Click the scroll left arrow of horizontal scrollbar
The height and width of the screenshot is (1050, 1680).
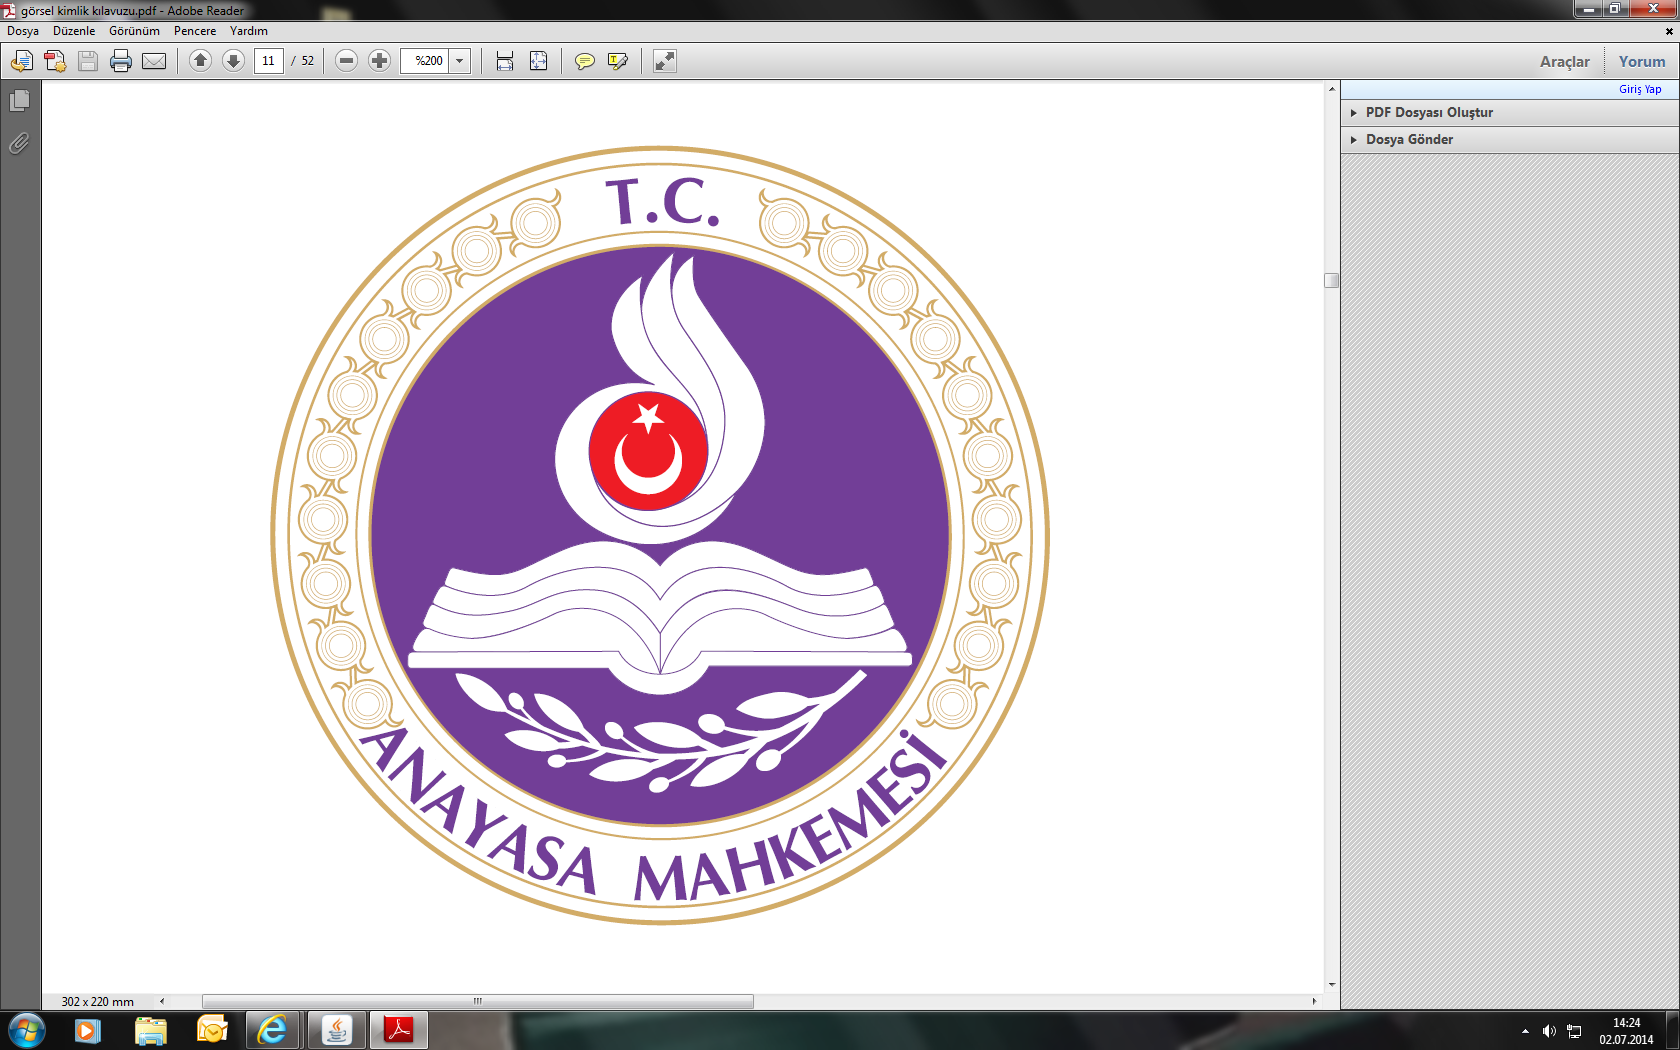pos(162,1001)
